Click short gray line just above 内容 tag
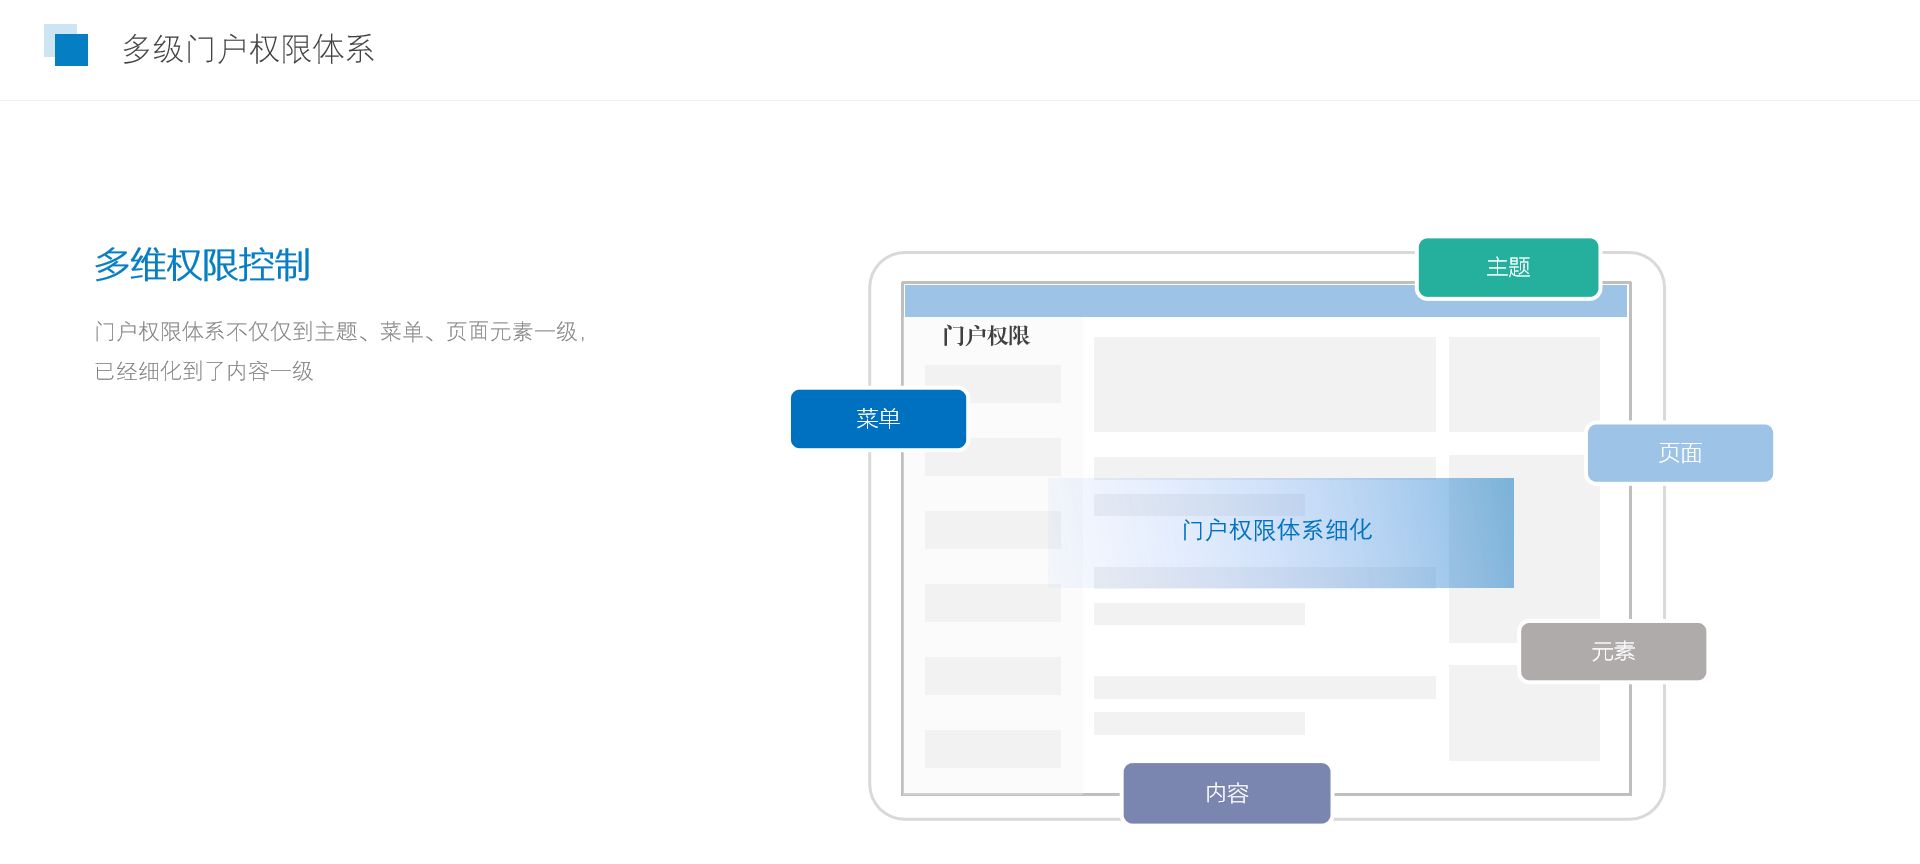The width and height of the screenshot is (1920, 864). tap(1198, 723)
